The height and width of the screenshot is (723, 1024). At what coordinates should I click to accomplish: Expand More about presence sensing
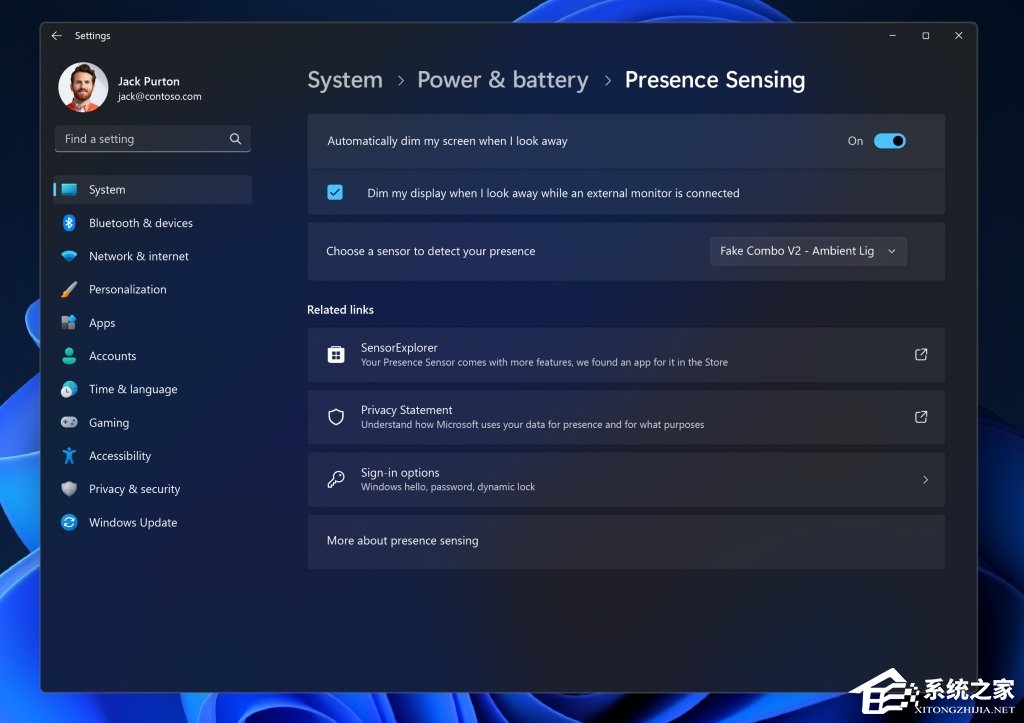(626, 541)
